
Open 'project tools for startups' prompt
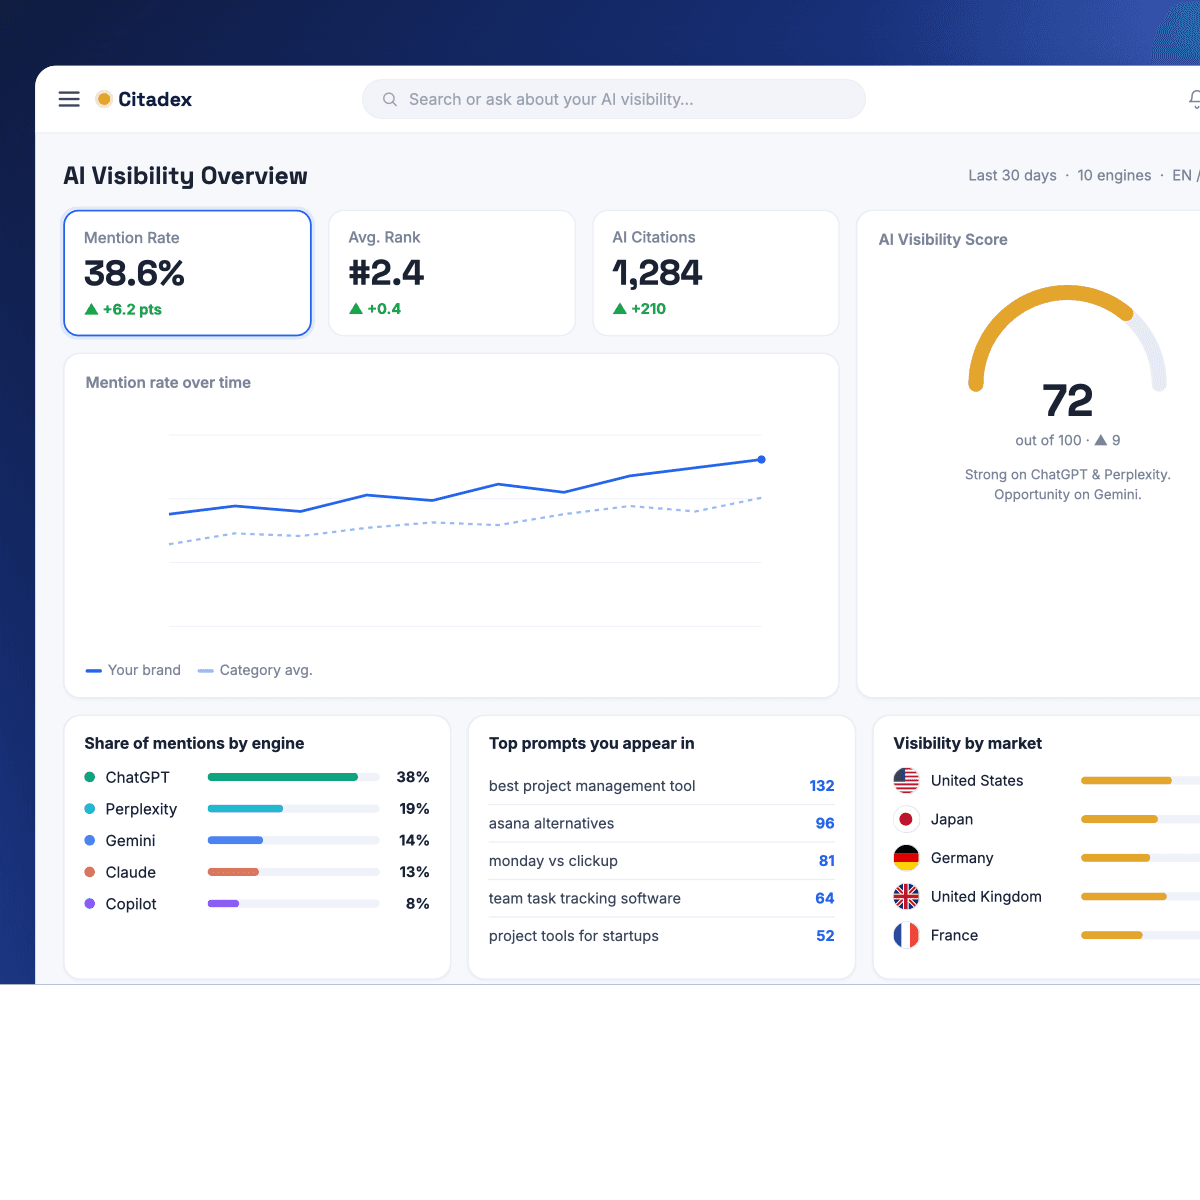coord(662,936)
